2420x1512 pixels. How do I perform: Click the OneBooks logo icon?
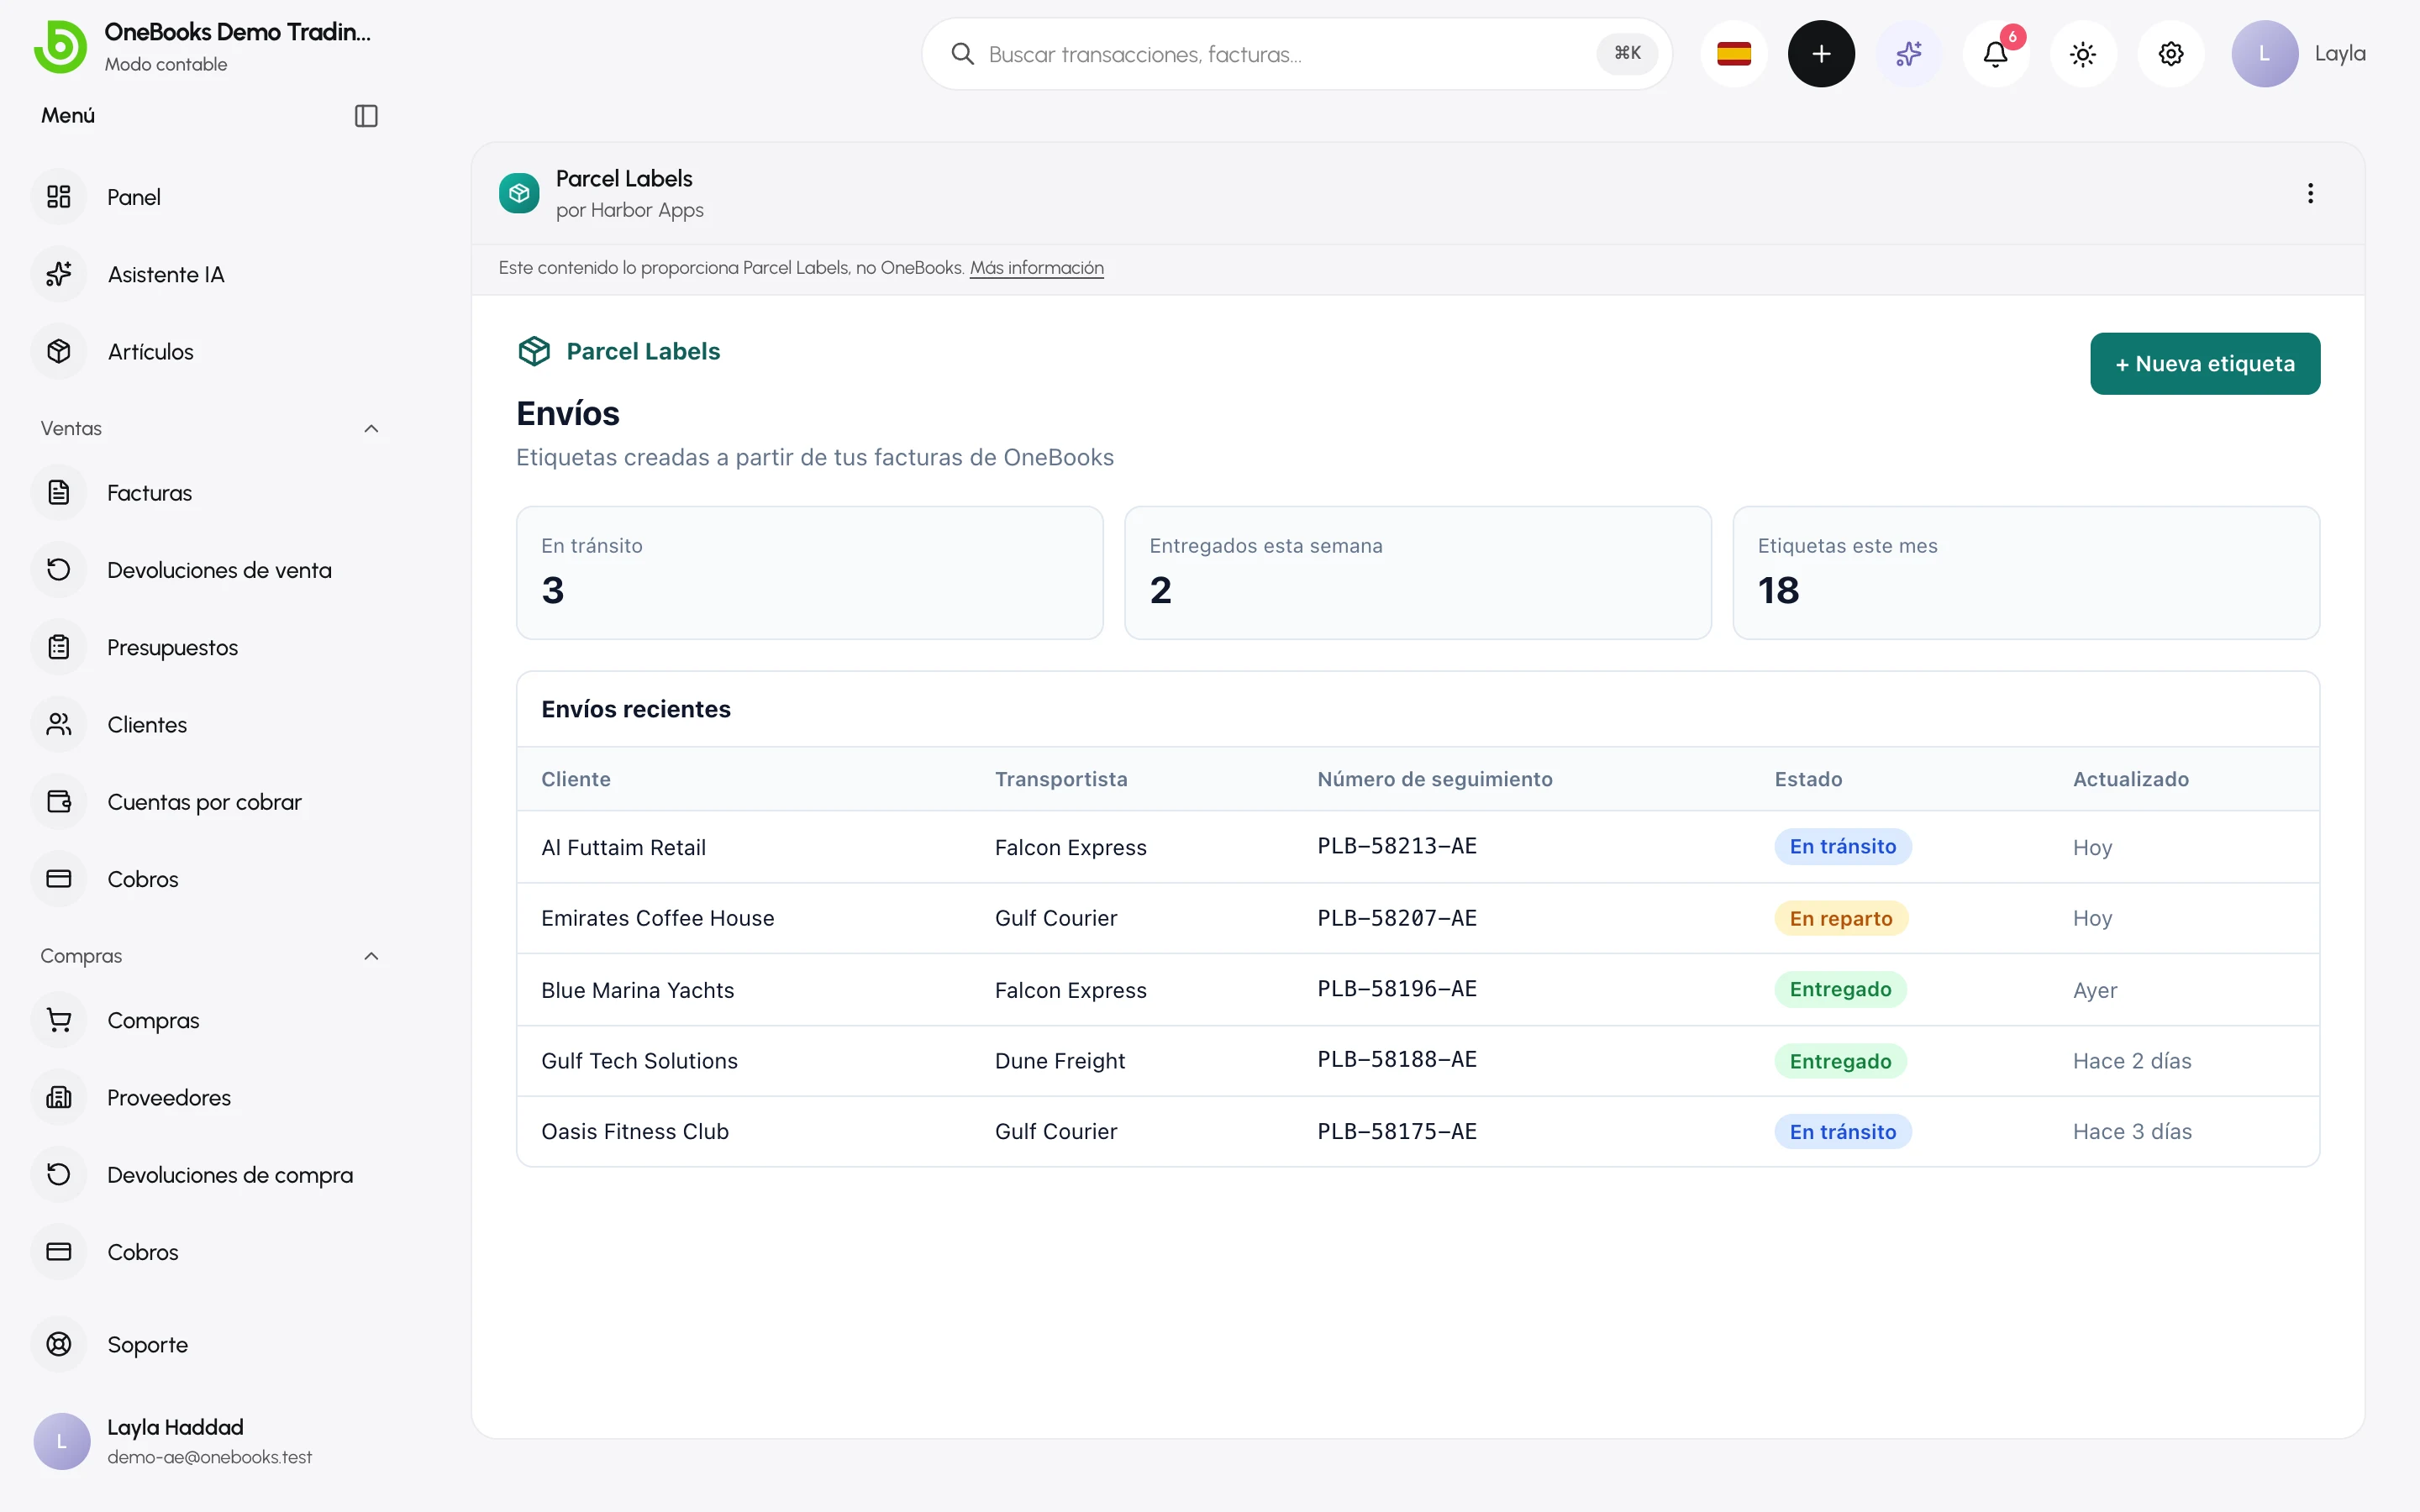60,47
